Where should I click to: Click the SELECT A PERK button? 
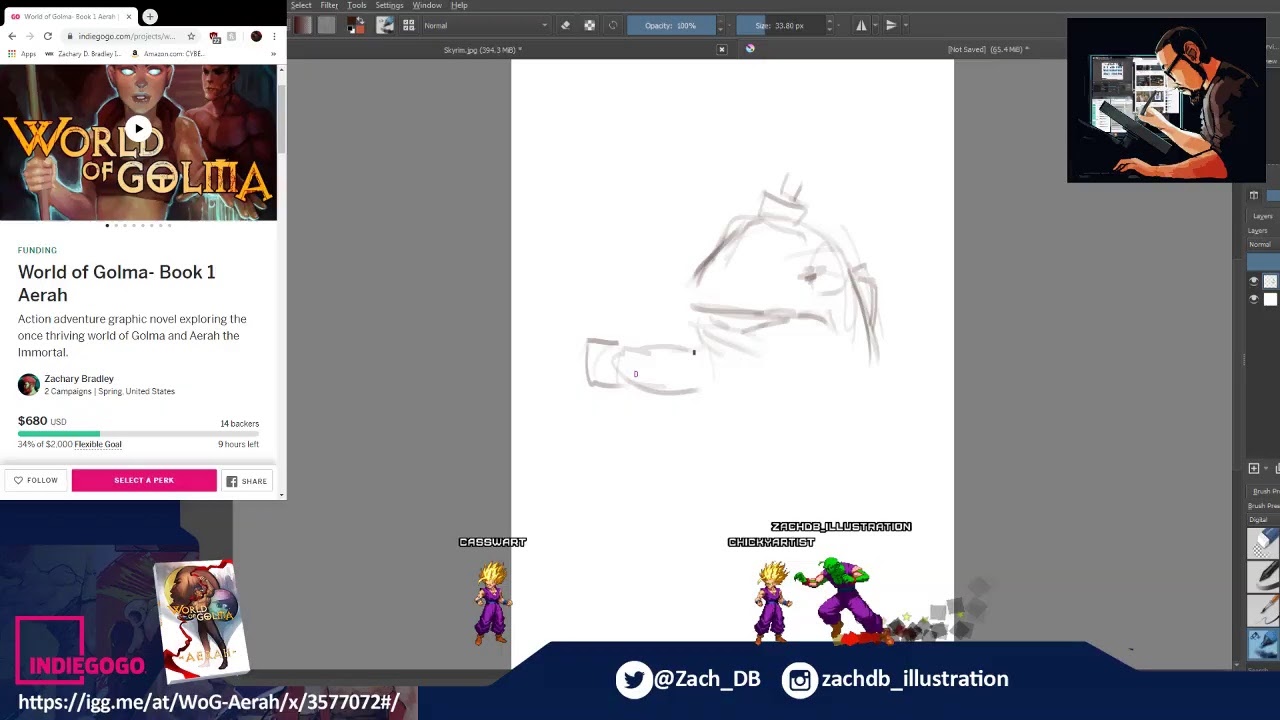(x=144, y=481)
